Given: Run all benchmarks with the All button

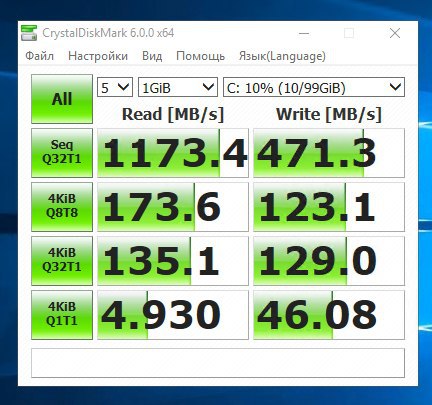Looking at the screenshot, I should coord(62,99).
